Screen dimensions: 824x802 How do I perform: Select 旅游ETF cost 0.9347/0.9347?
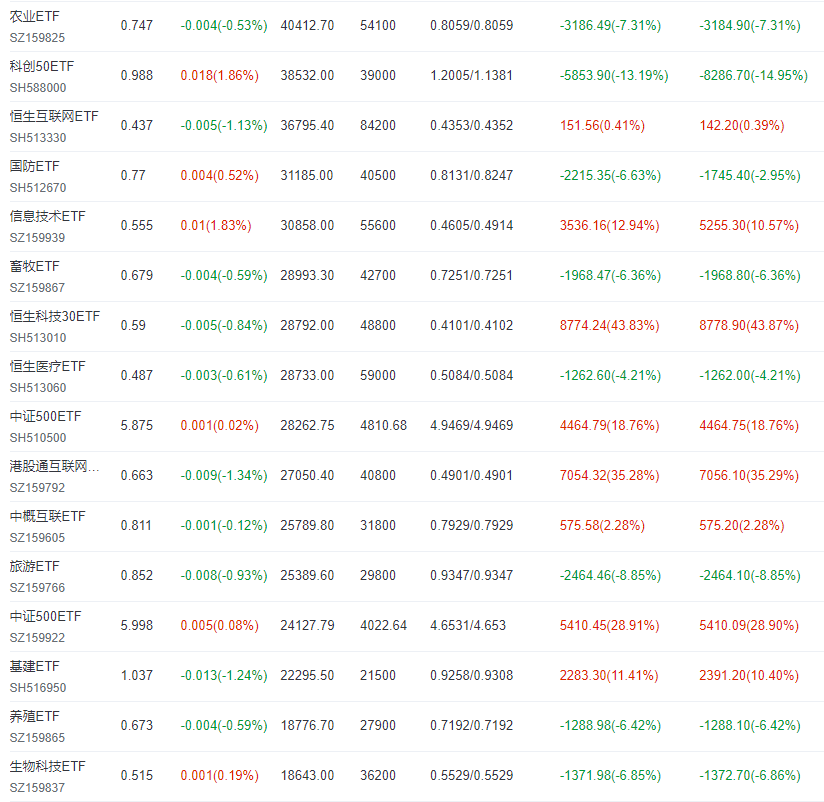(471, 575)
